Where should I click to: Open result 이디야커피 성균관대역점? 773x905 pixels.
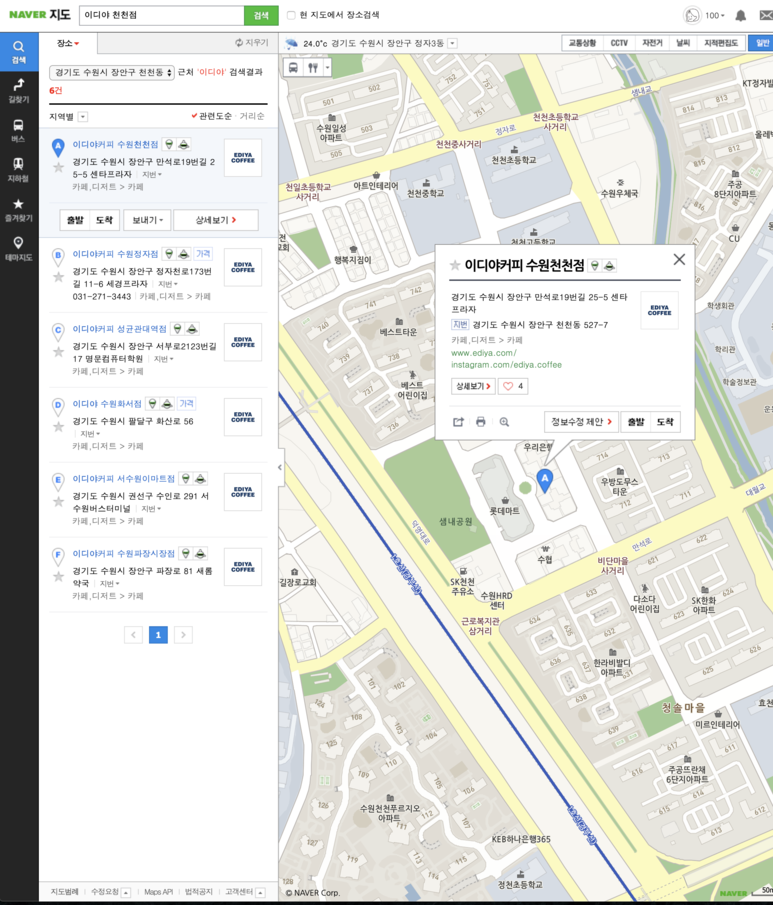pyautogui.click(x=120, y=329)
